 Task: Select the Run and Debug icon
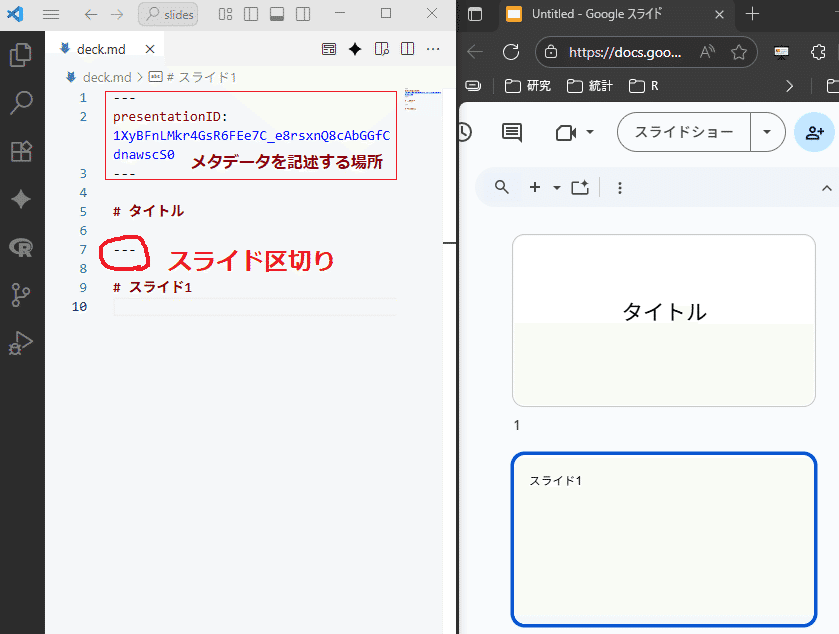[x=22, y=343]
